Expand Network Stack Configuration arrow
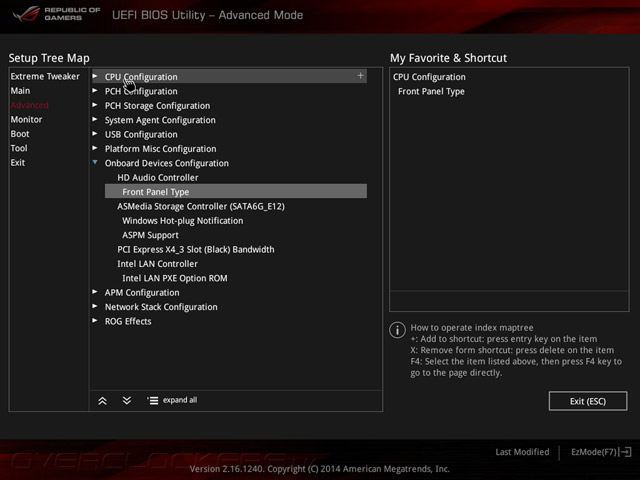The height and width of the screenshot is (480, 640). pyautogui.click(x=95, y=306)
